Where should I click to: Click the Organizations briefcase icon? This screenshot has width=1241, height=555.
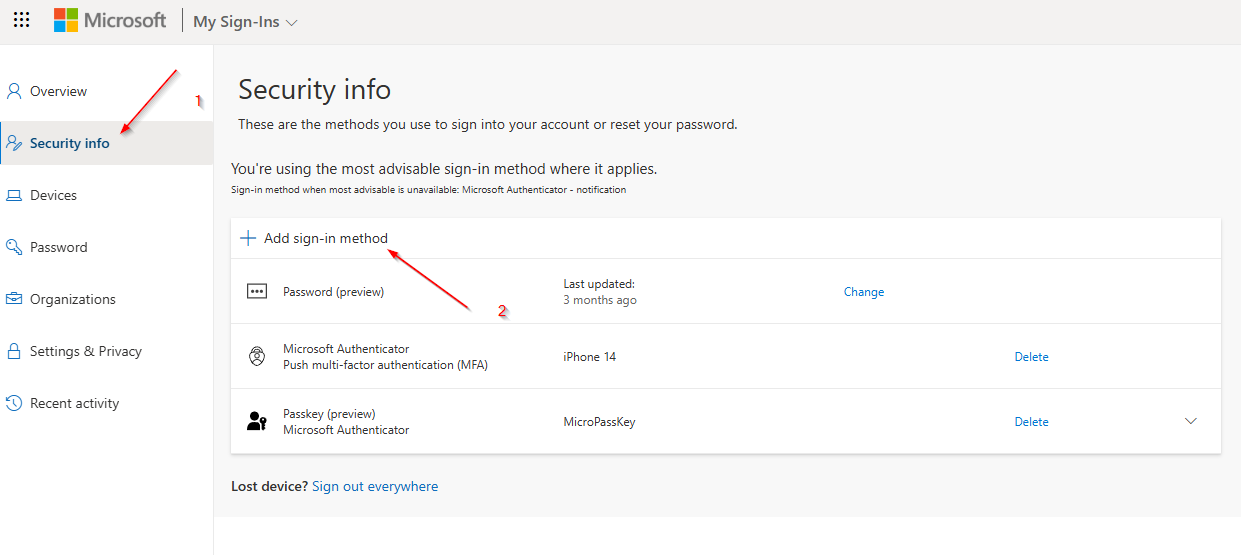pyautogui.click(x=14, y=299)
